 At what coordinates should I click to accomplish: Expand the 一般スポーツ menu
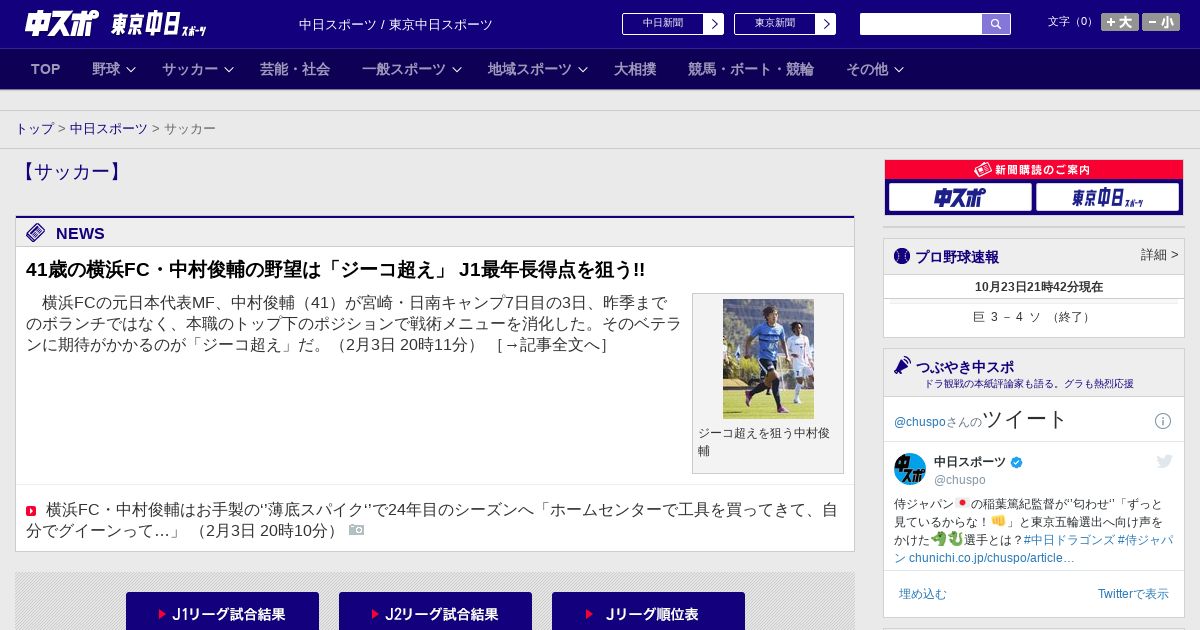point(412,69)
